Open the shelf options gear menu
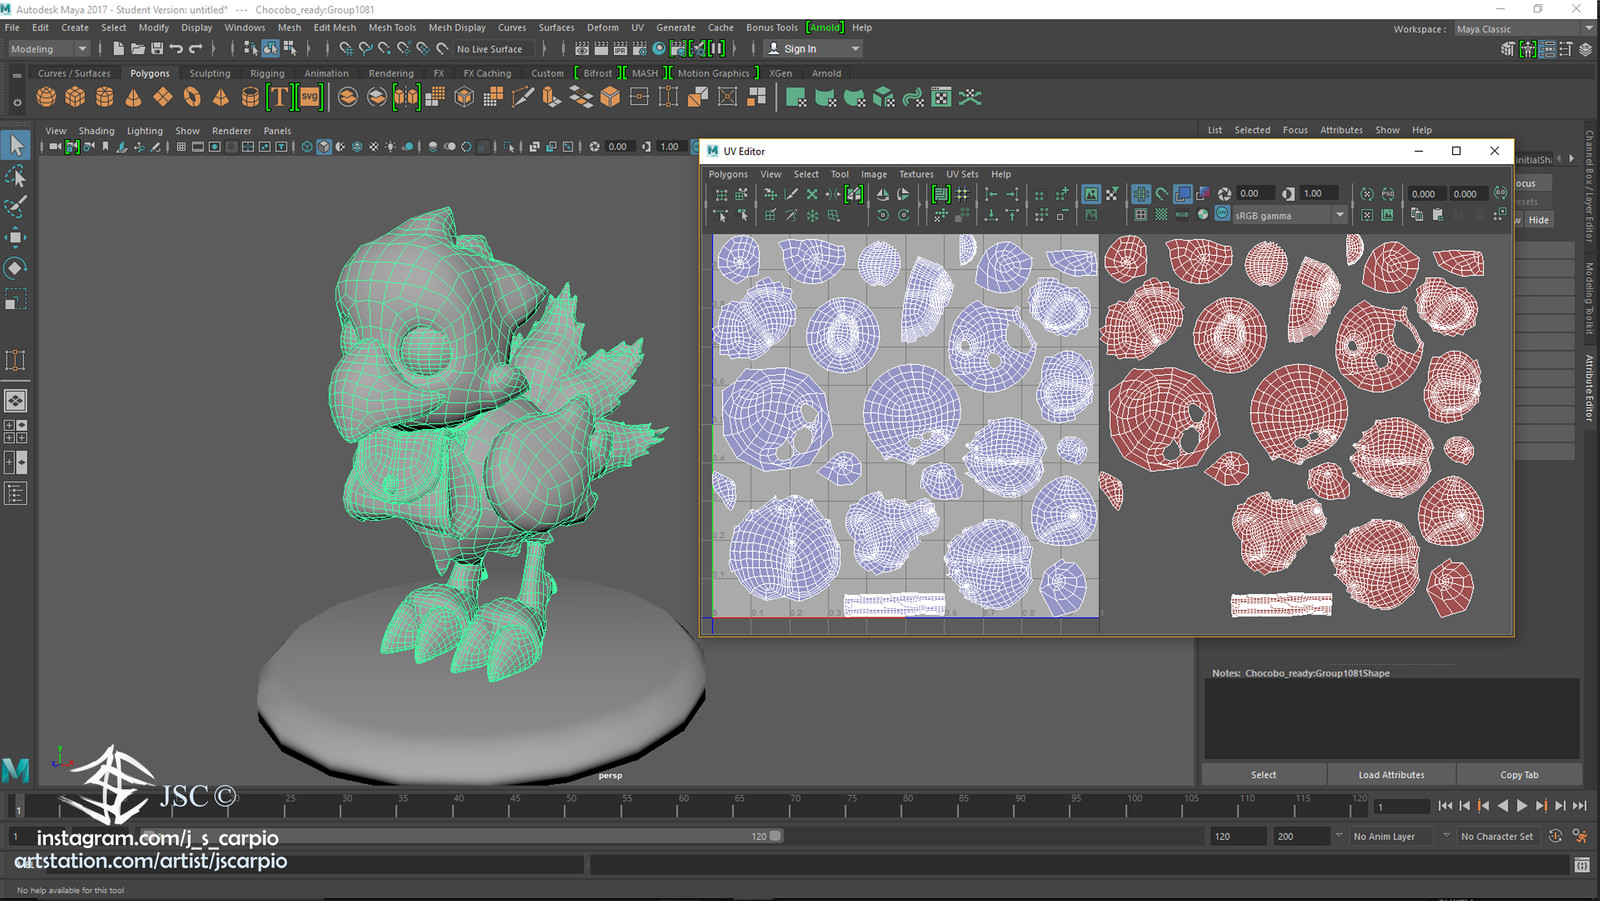Viewport: 1600px width, 901px height. 16,102
